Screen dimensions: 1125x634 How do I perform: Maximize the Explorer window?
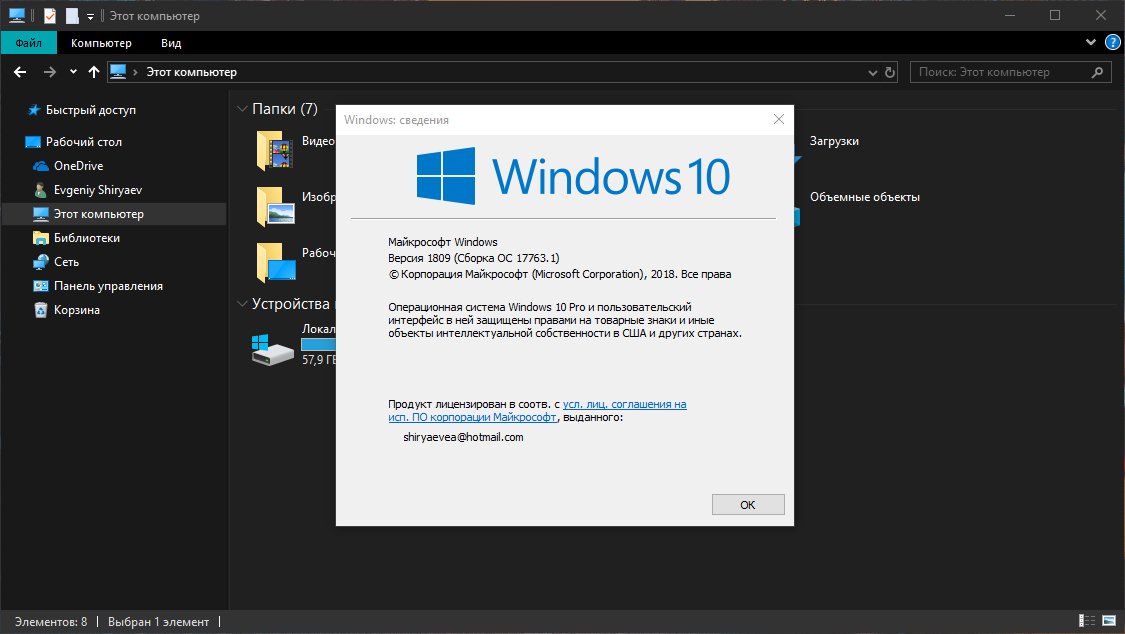click(x=1055, y=15)
